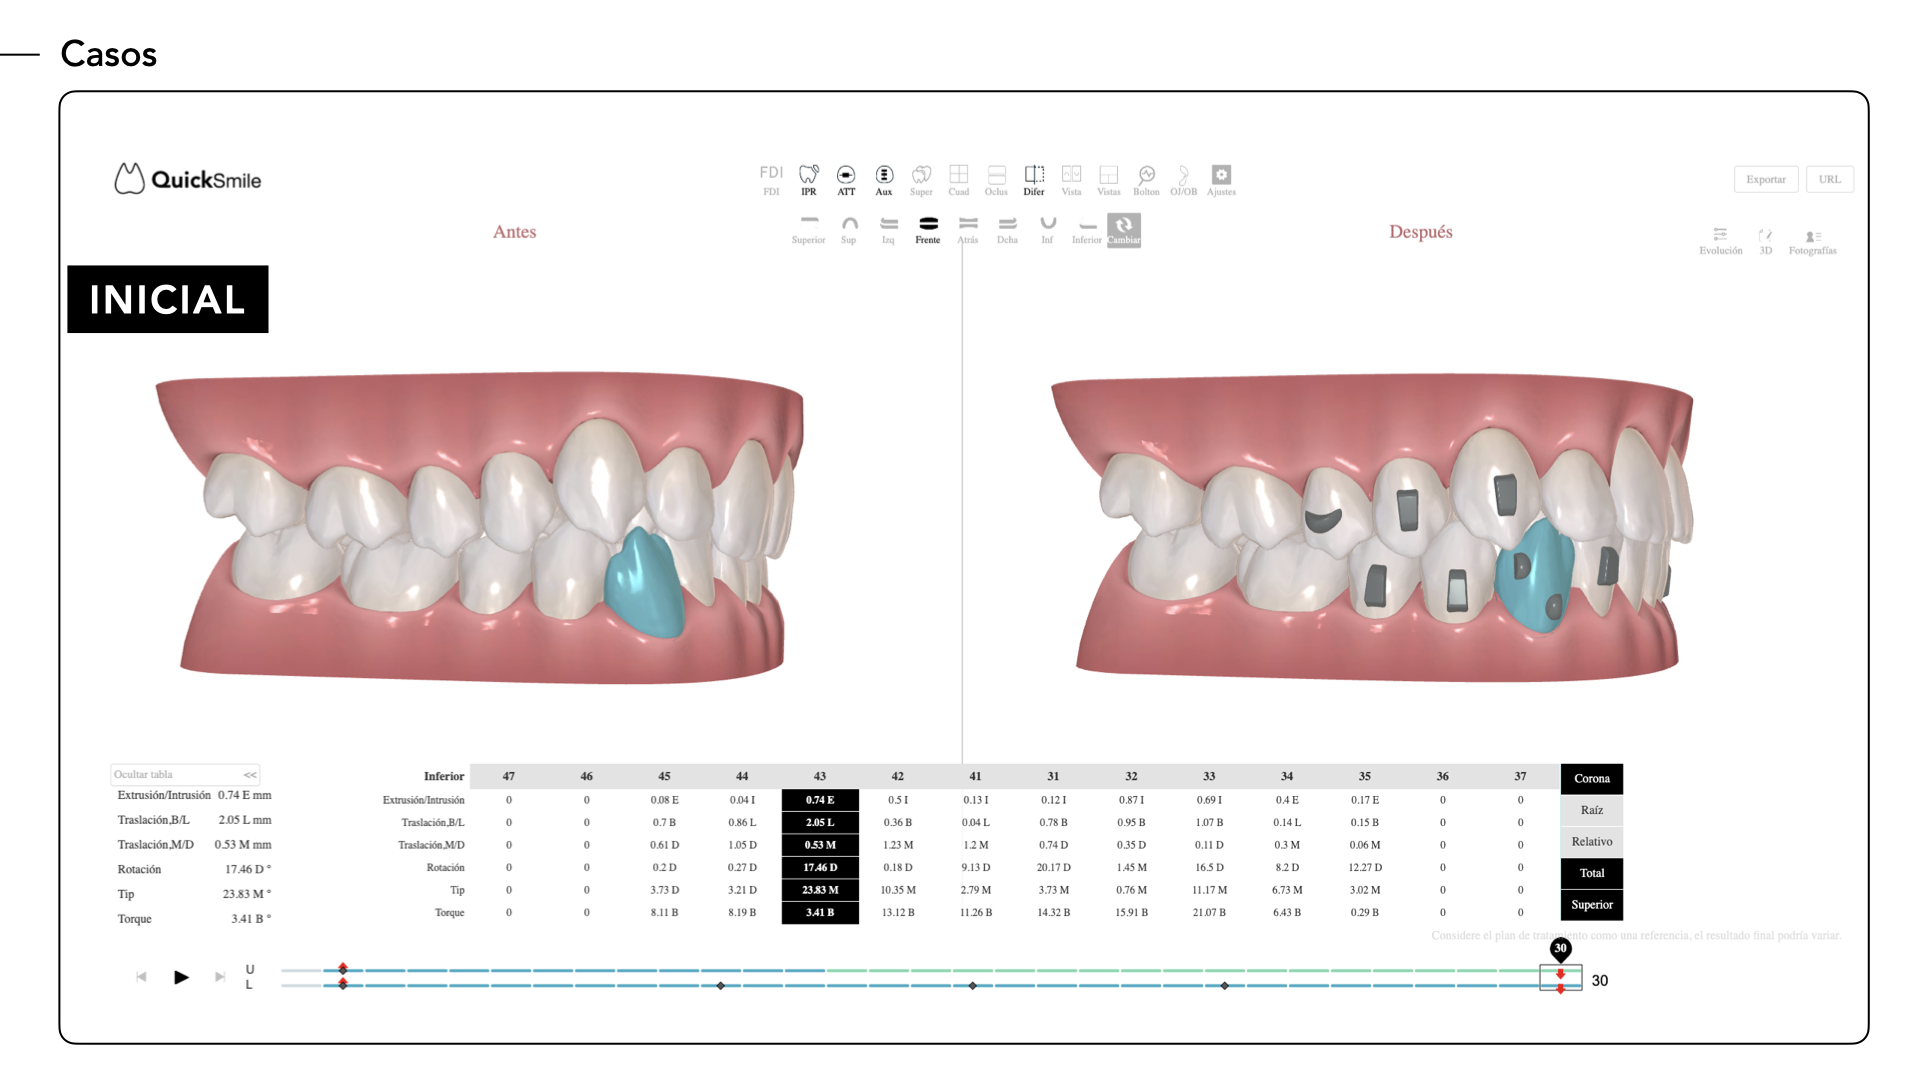Toggle FDI tooth numbering

pyautogui.click(x=771, y=180)
